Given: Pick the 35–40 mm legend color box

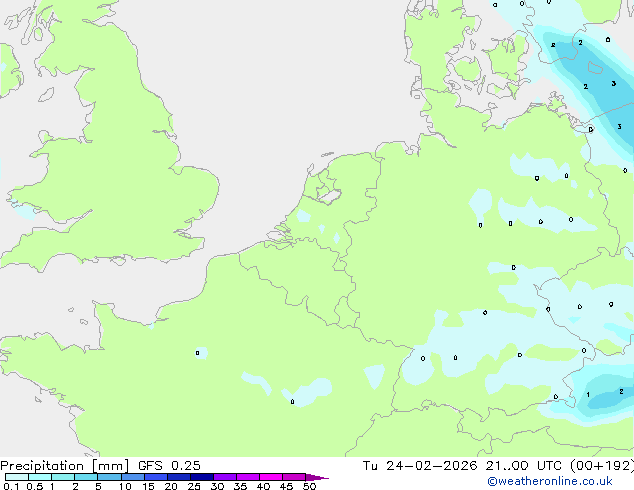Looking at the screenshot, I should 247,477.
